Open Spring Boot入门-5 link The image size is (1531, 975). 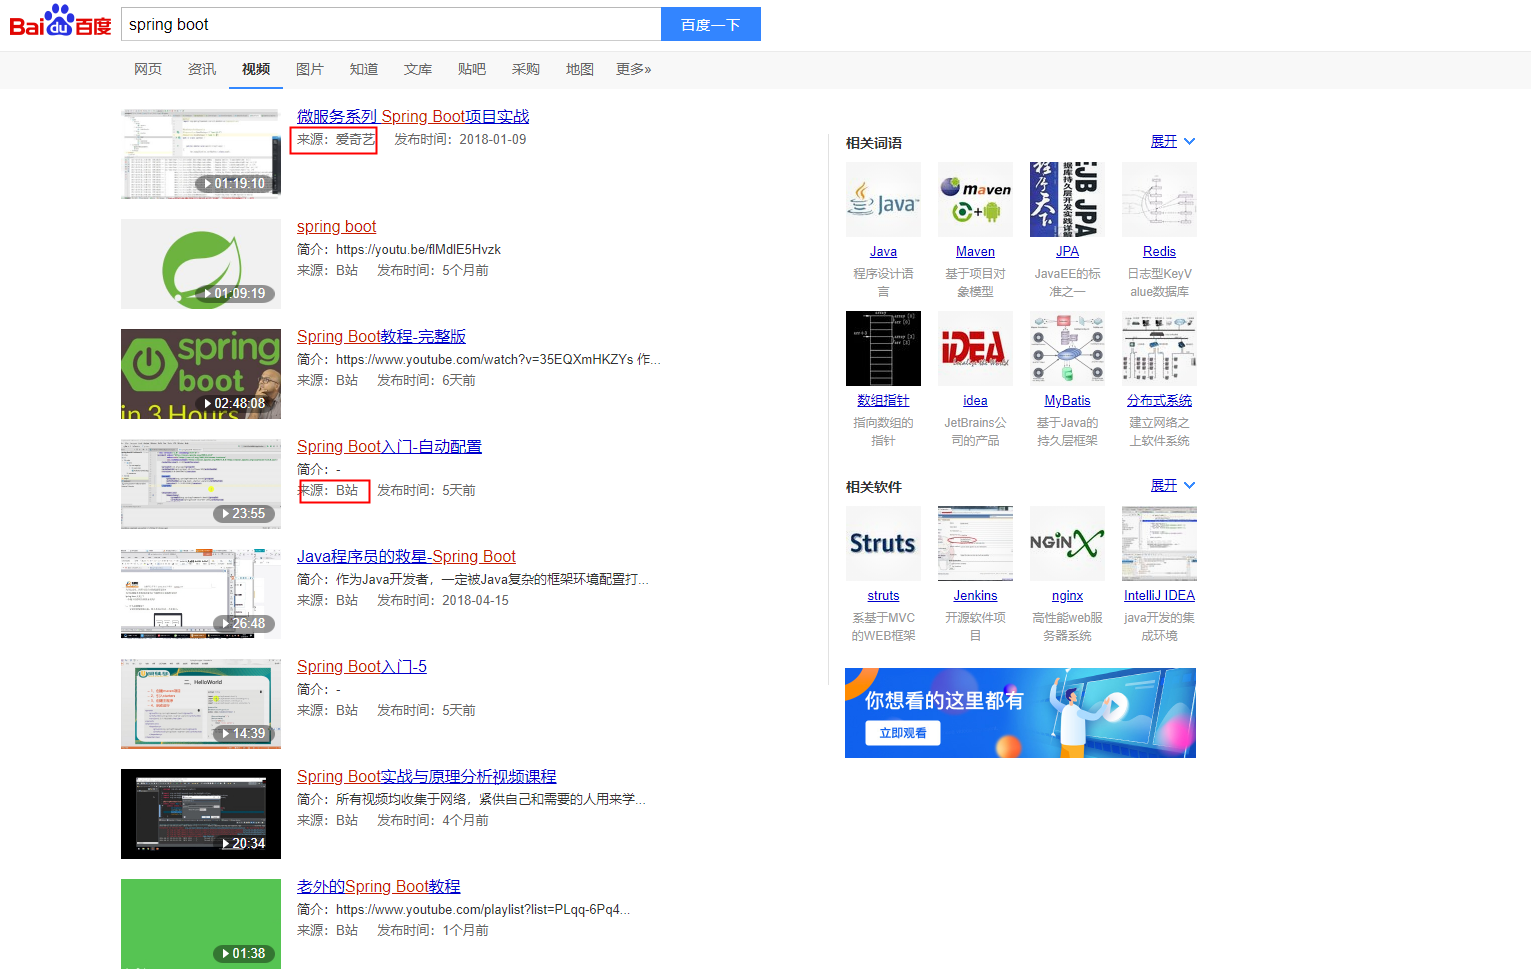click(x=362, y=667)
